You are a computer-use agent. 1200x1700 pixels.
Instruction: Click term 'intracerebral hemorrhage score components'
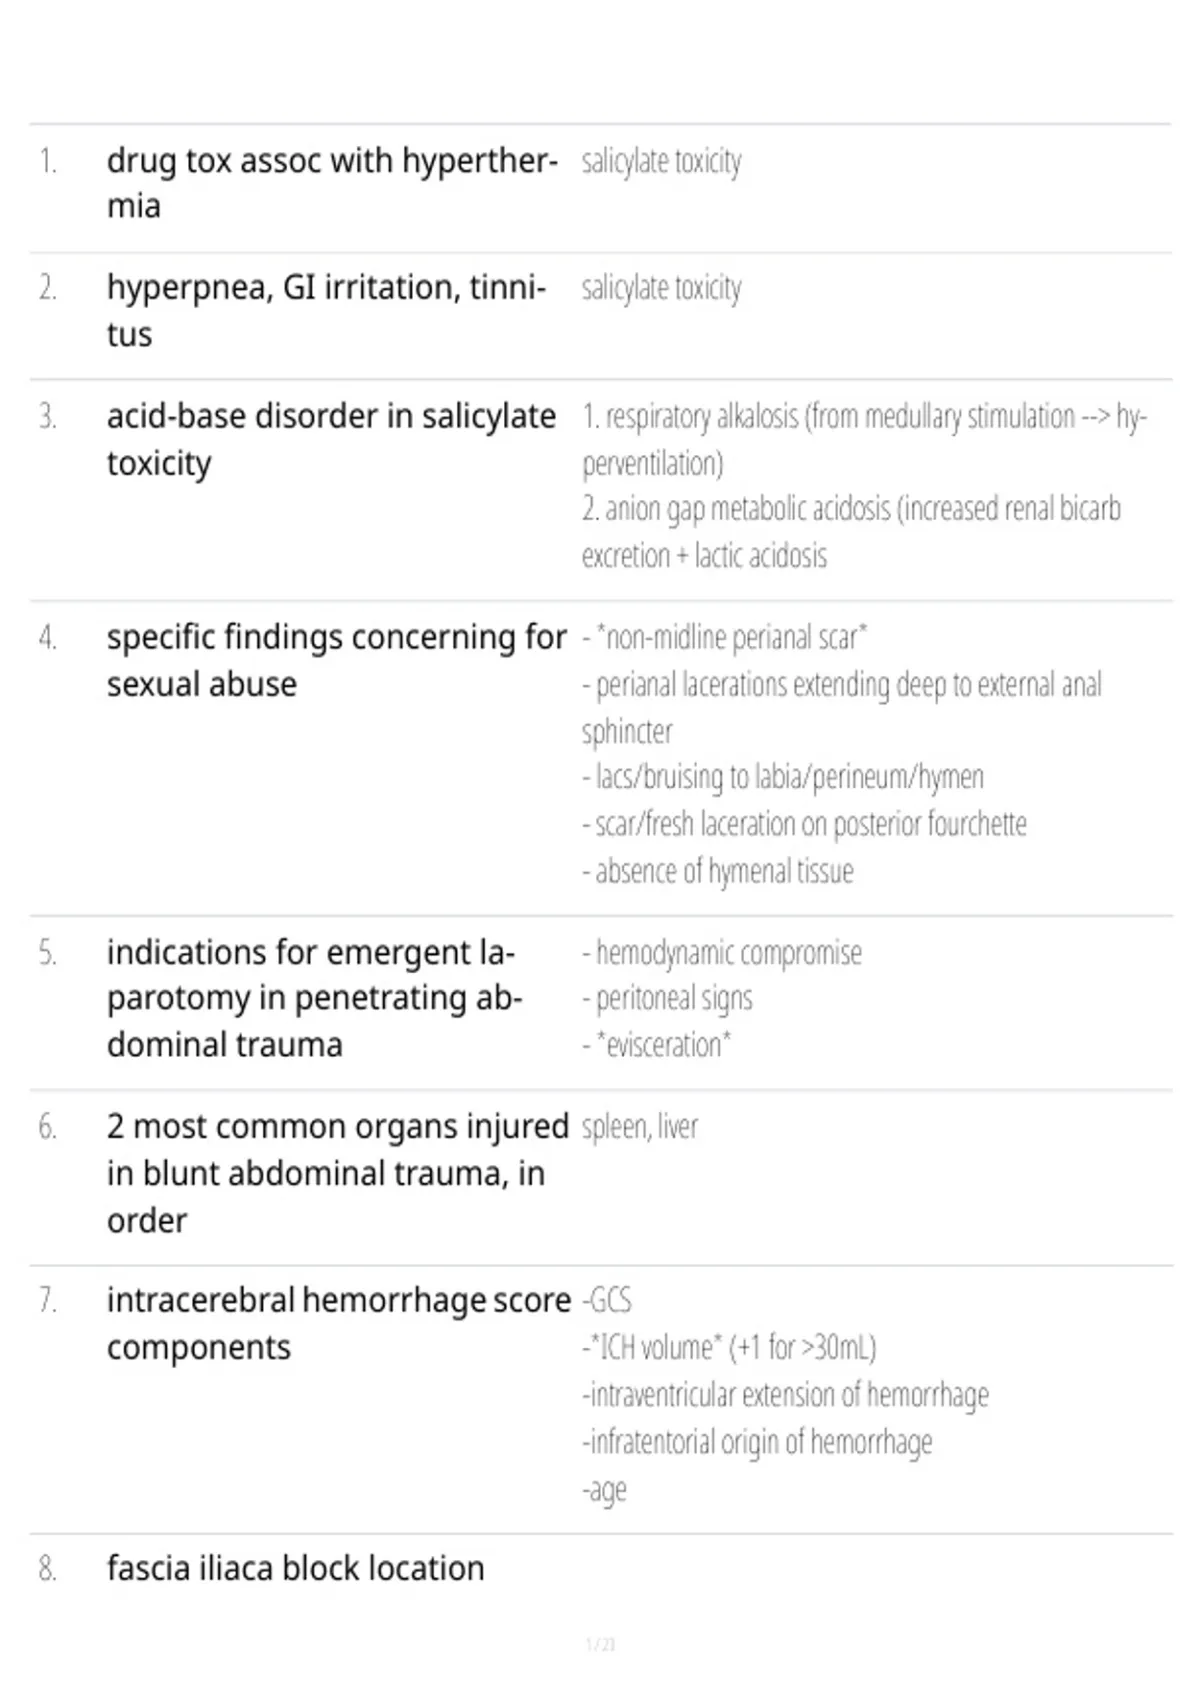pos(339,1323)
